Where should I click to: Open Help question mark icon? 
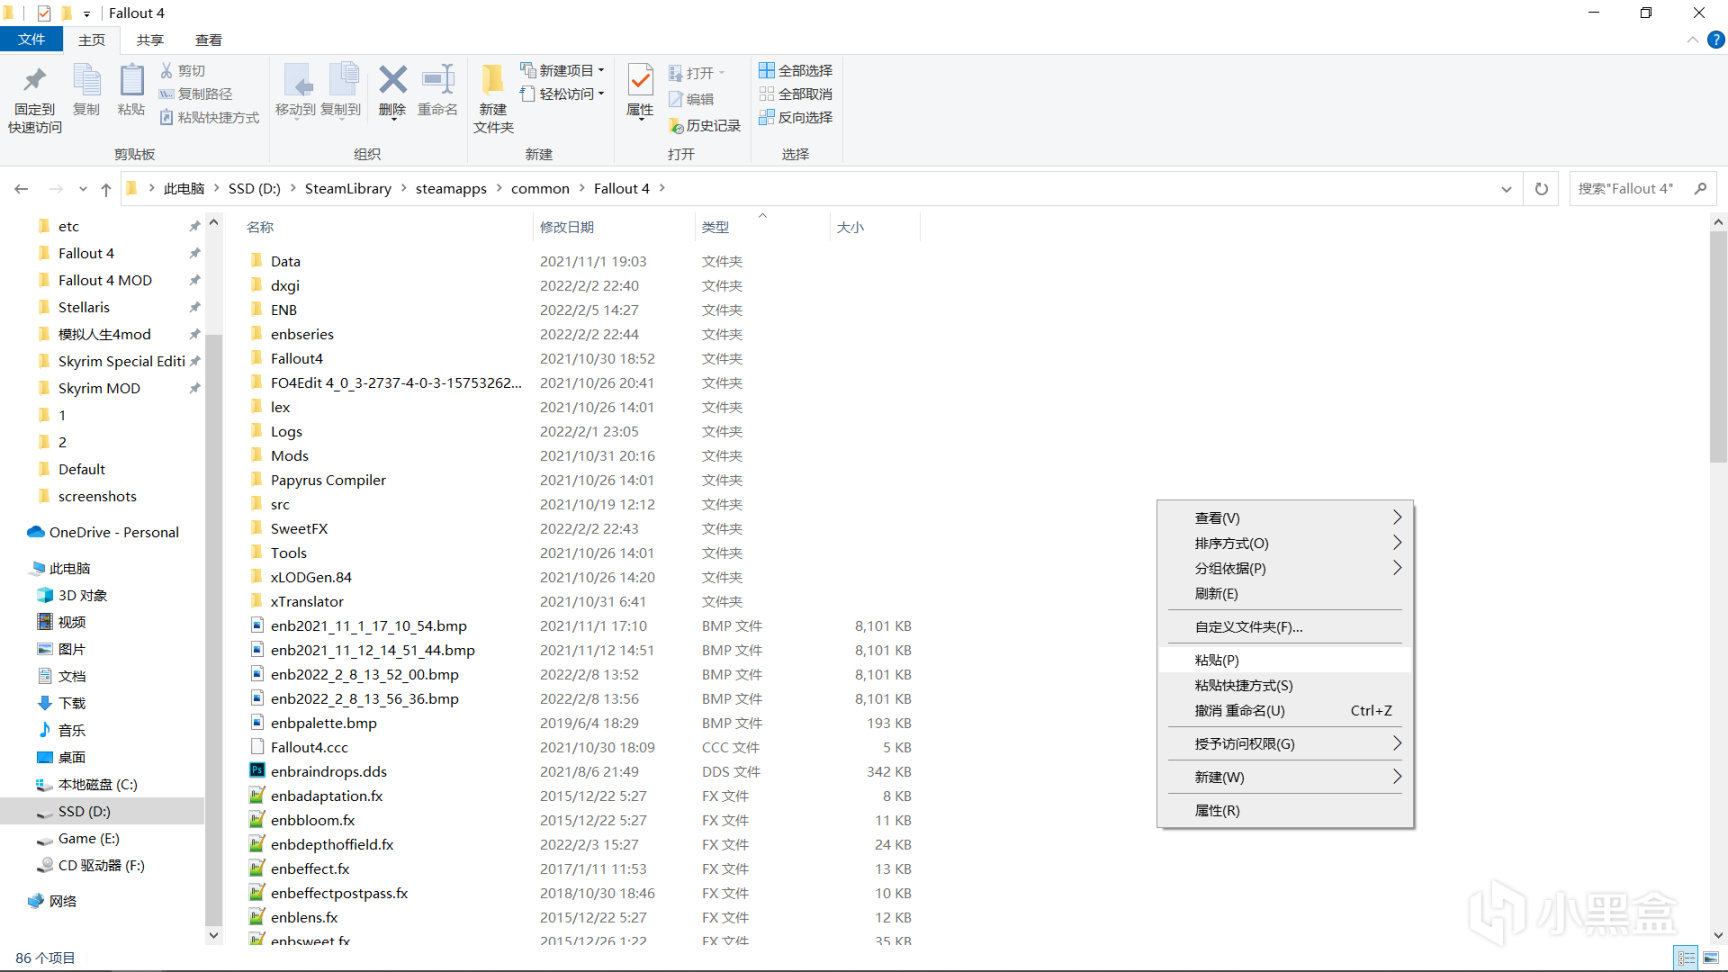click(x=1716, y=40)
